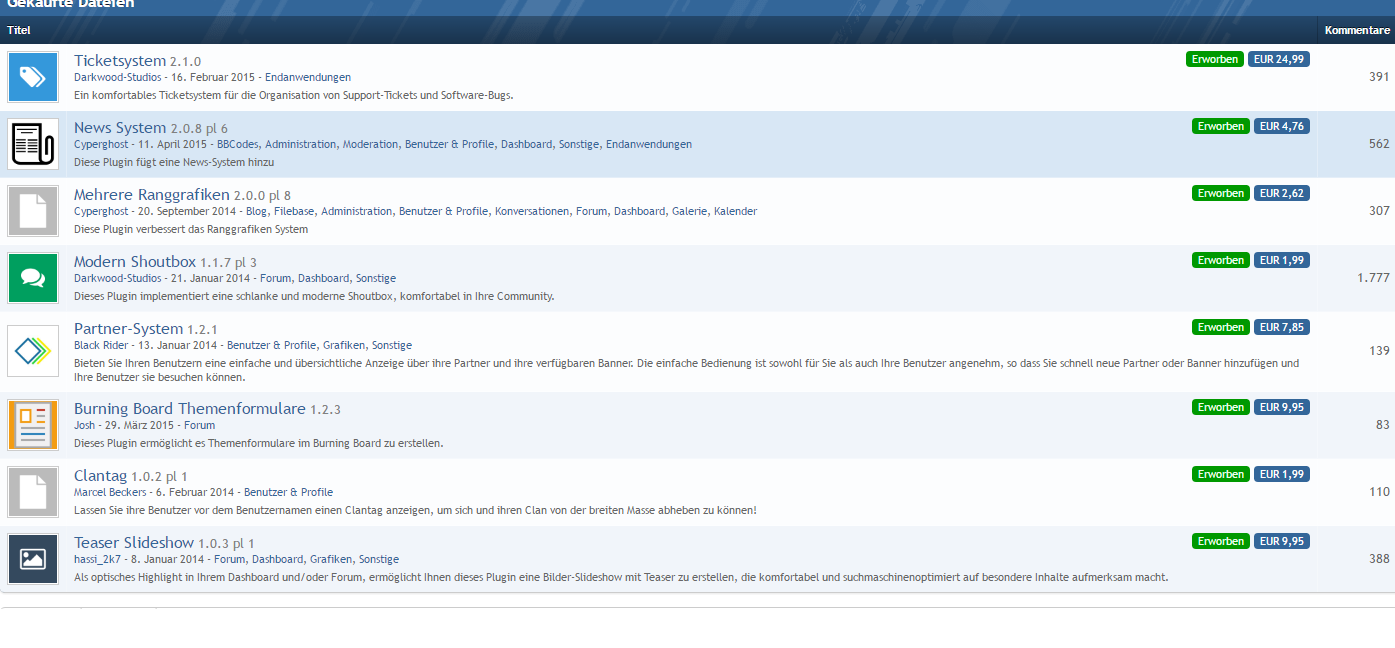Screen dimensions: 1395x648
Task: Click the EUR 24,99 price badge
Action: pos(1278,59)
